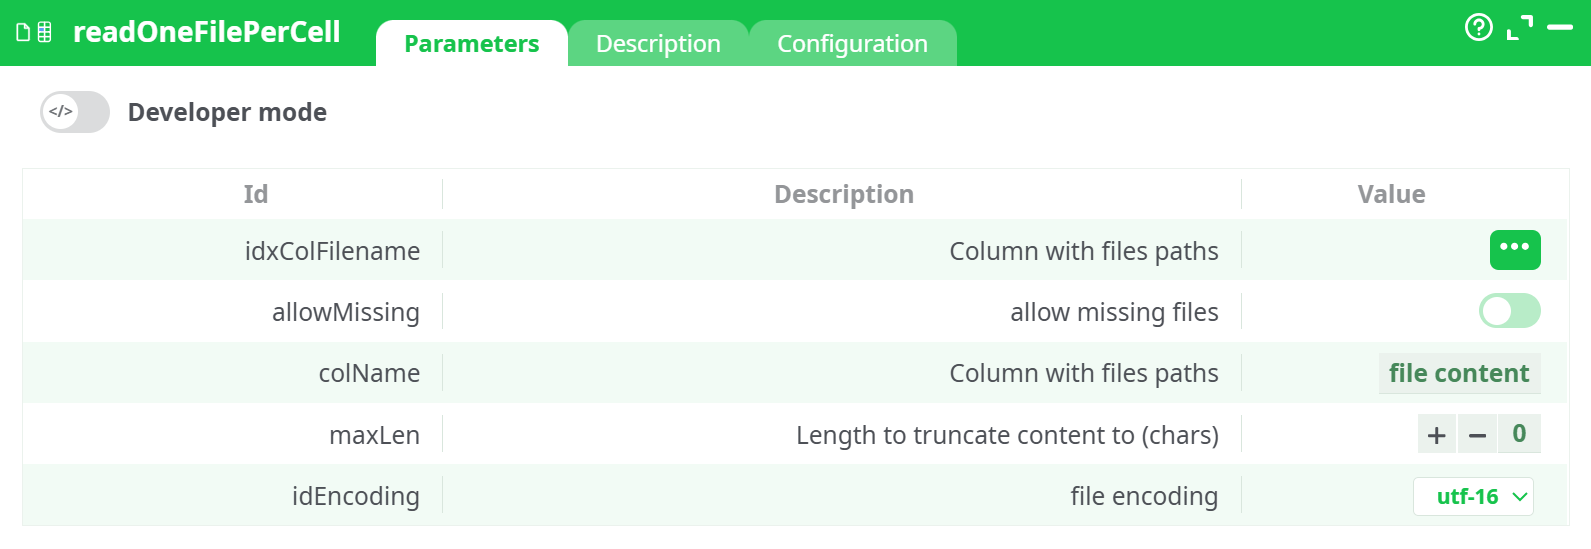Image resolution: width=1591 pixels, height=549 pixels.
Task: Click the maxLen value field showing 0
Action: (x=1518, y=434)
